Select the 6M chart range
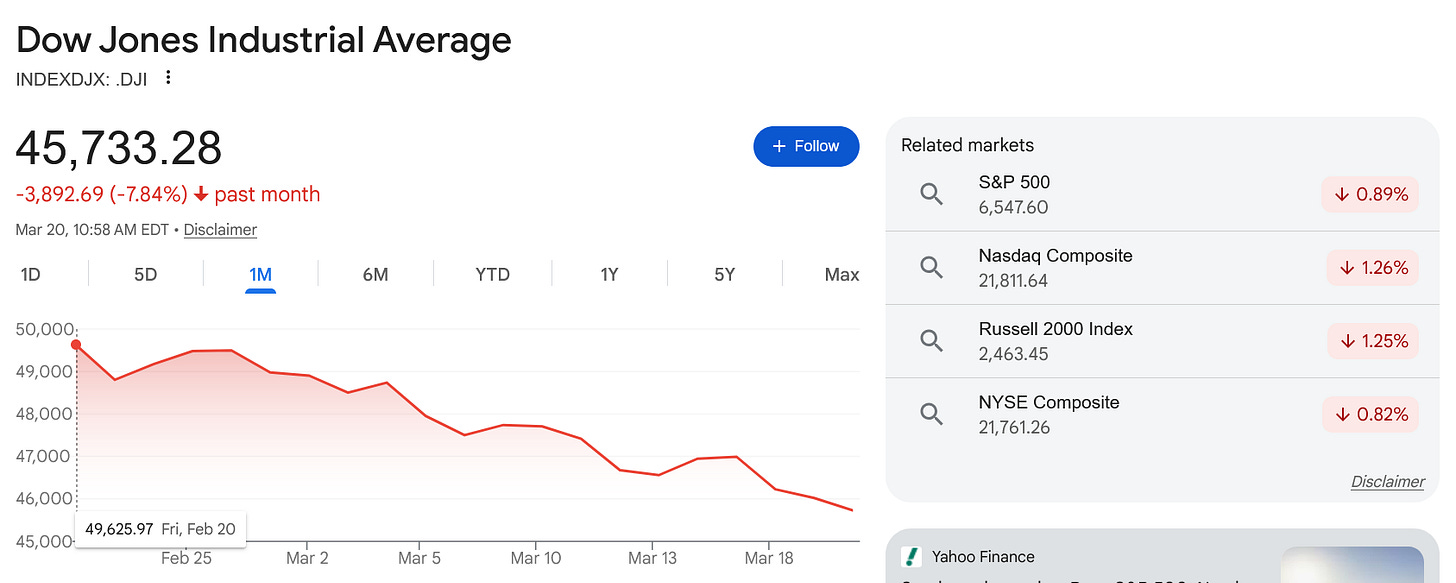The height and width of the screenshot is (583, 1456). tap(375, 274)
